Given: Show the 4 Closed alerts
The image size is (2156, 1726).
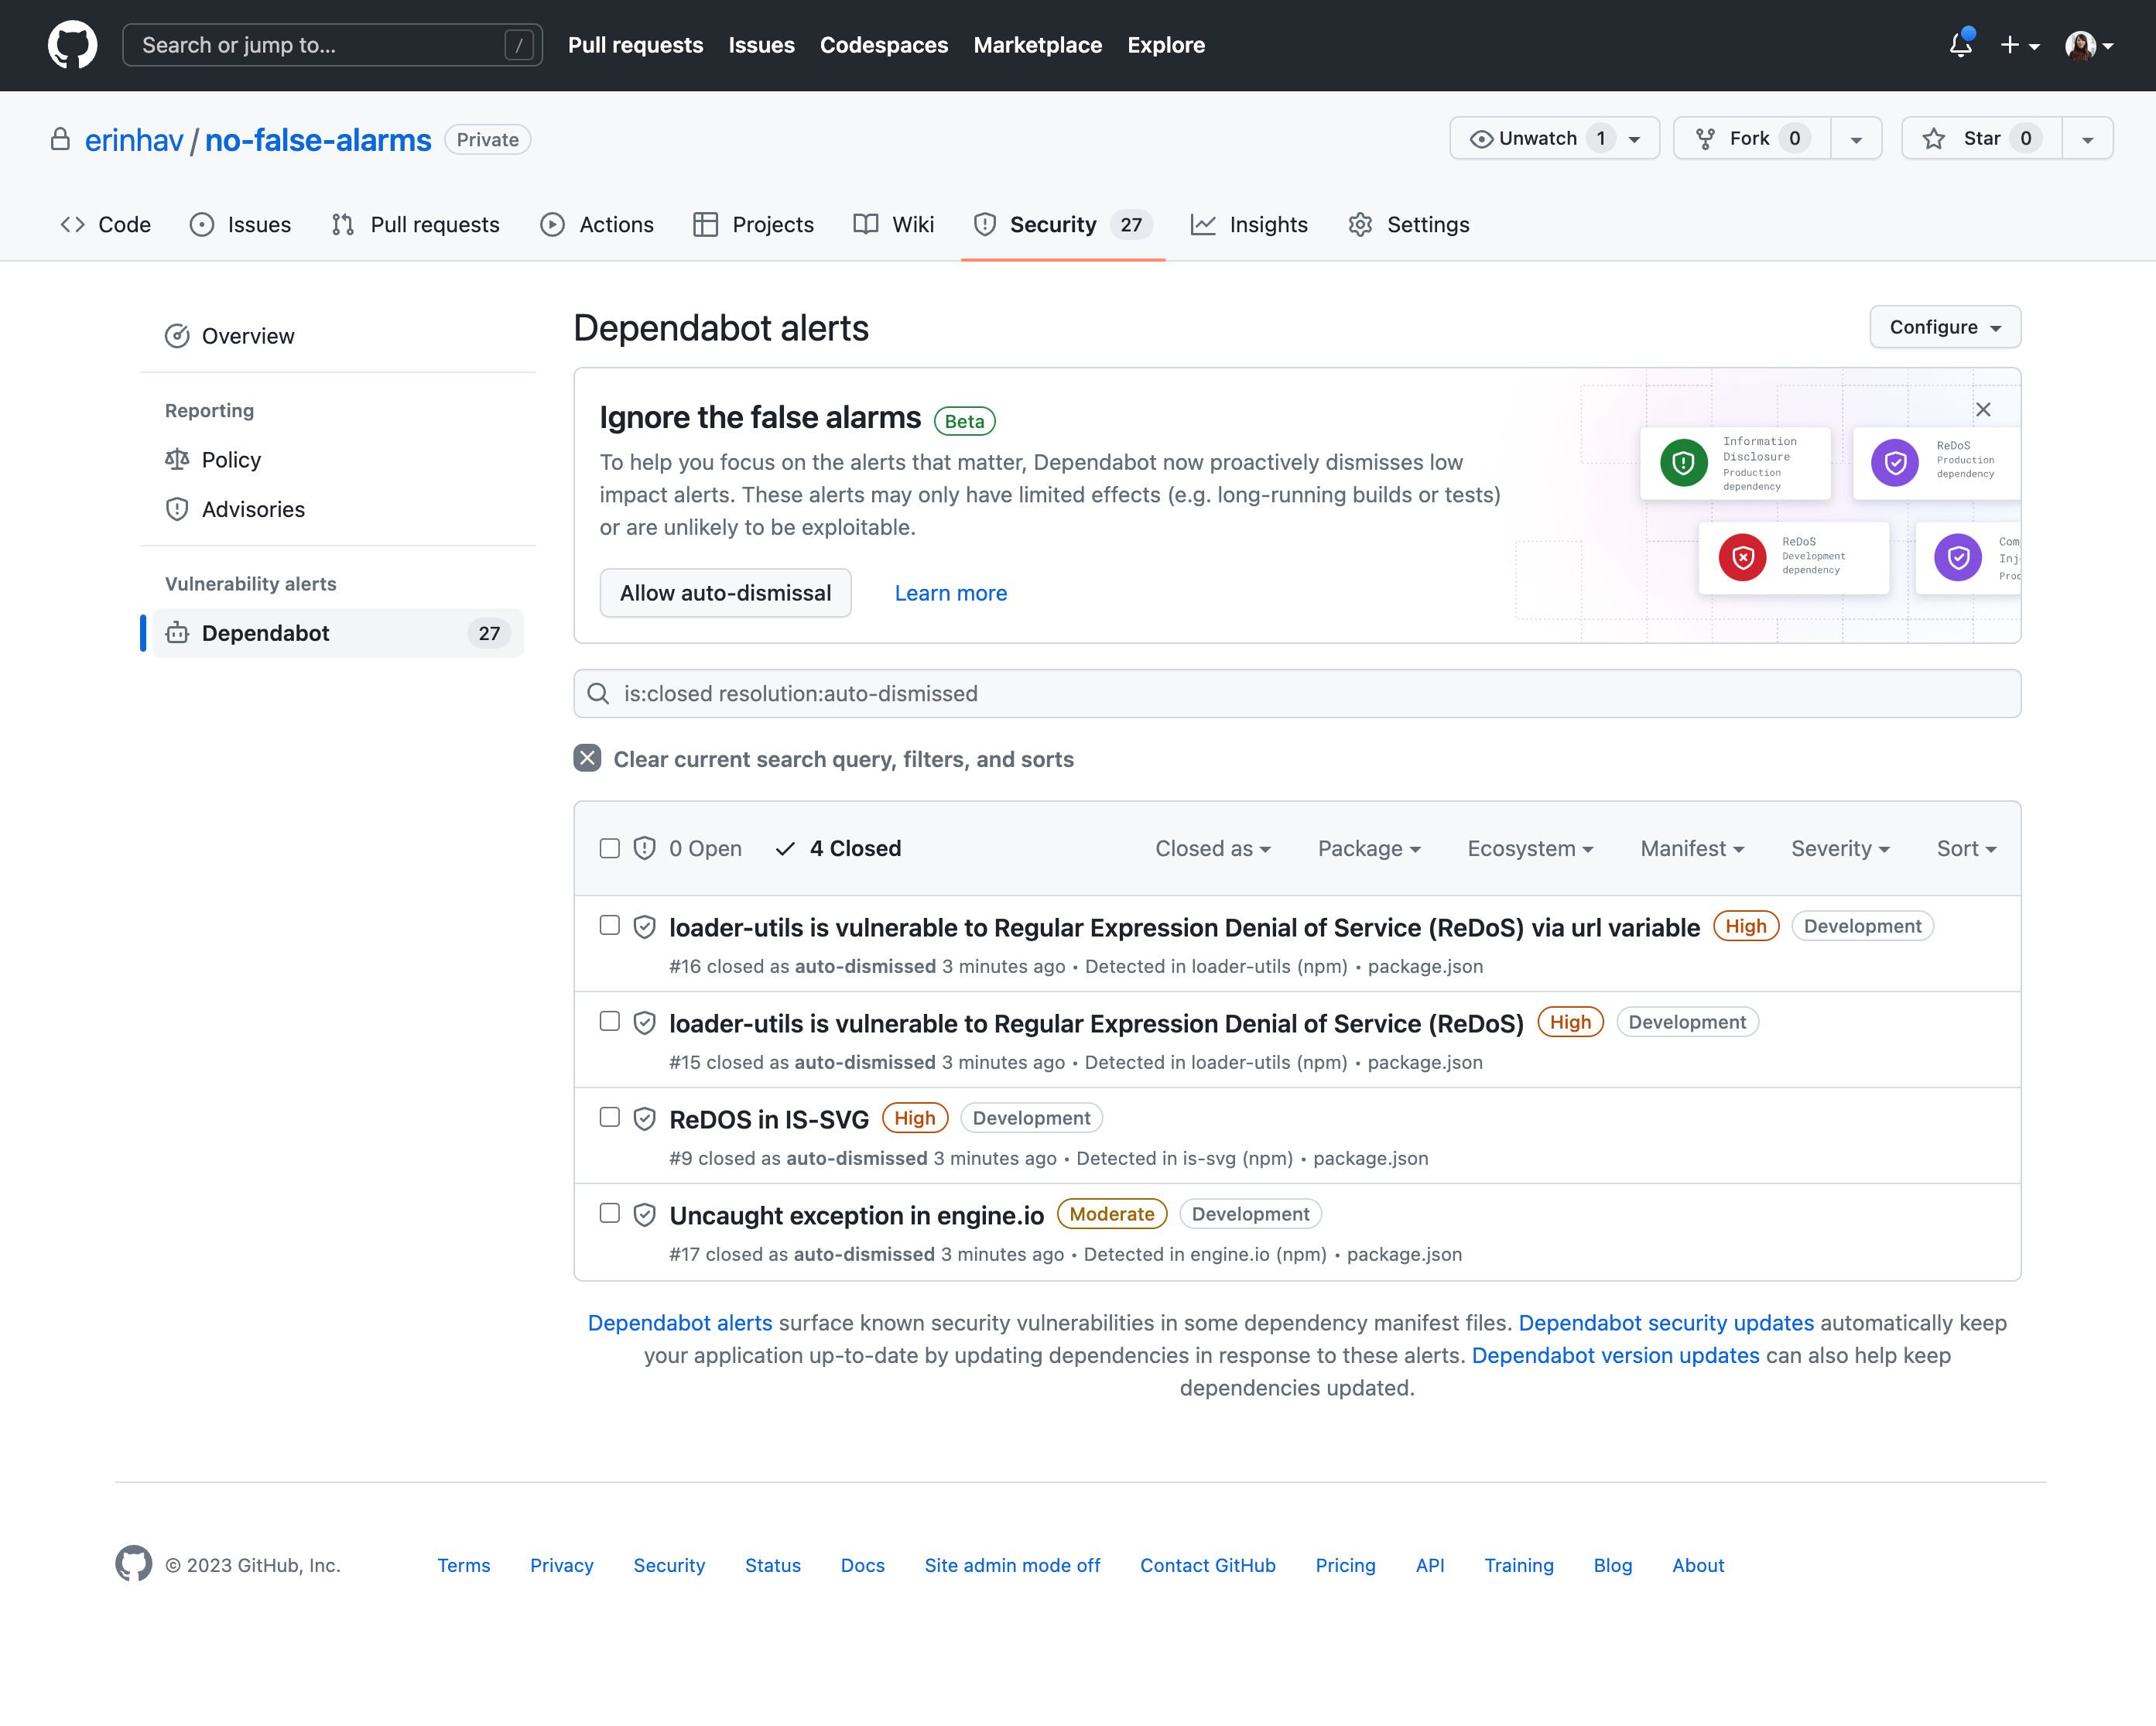Looking at the screenshot, I should 838,848.
